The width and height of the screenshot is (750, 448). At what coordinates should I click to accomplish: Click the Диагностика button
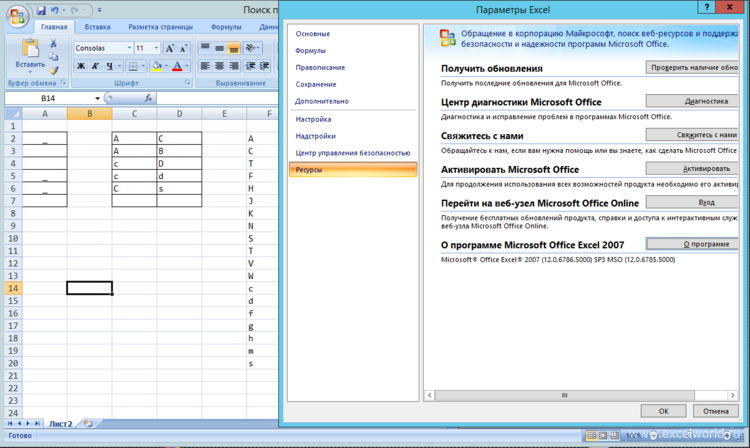pyautogui.click(x=692, y=101)
